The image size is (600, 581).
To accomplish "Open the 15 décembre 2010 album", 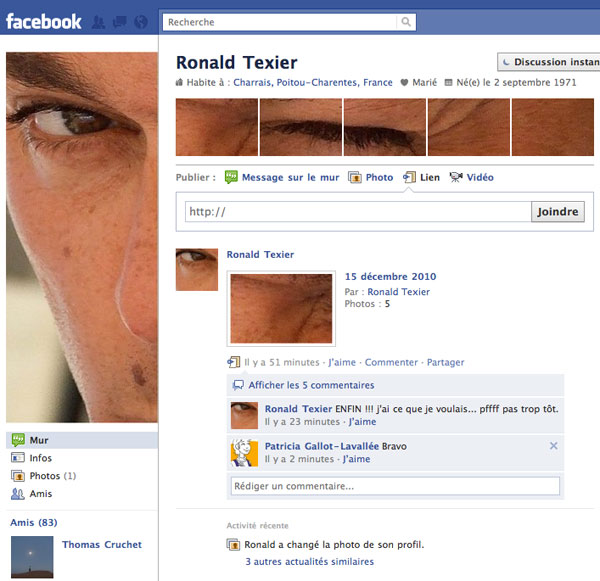I will click(x=390, y=276).
